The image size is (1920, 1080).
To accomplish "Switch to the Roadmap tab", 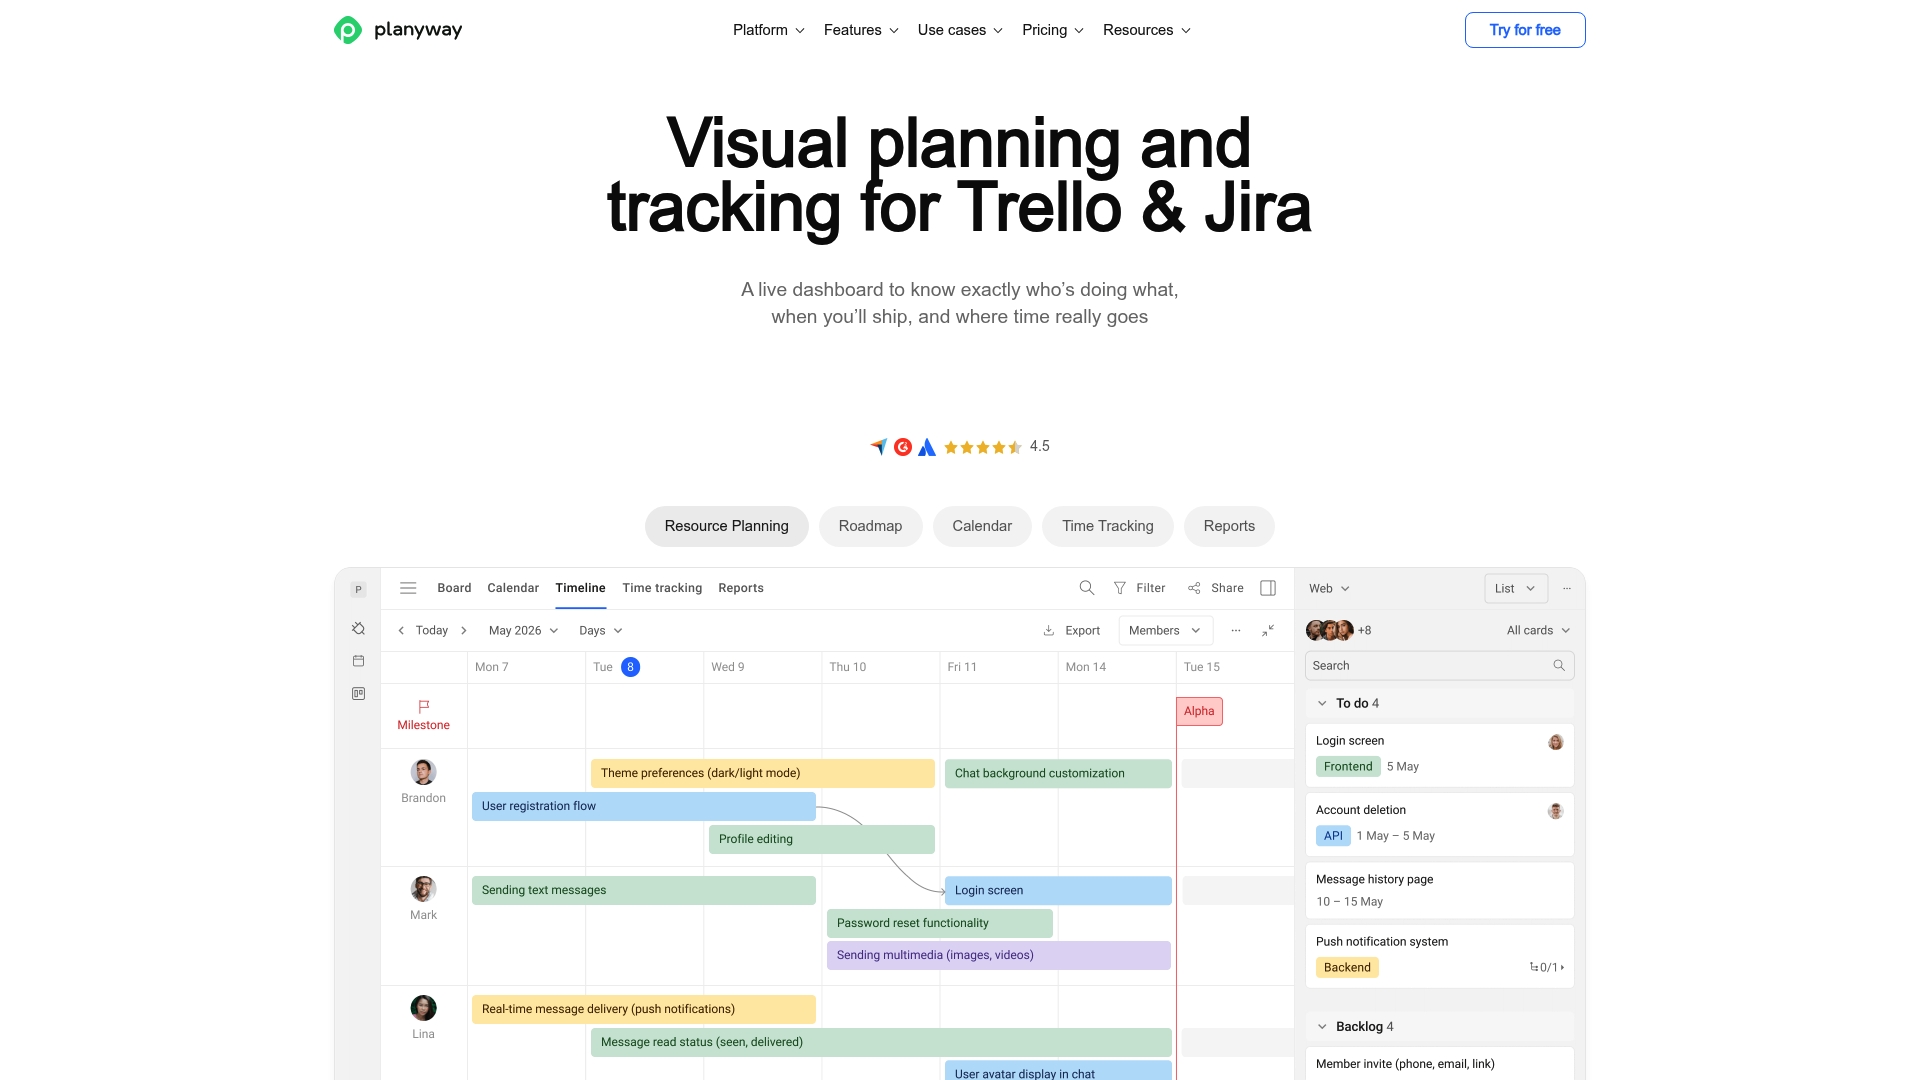I will click(x=870, y=526).
